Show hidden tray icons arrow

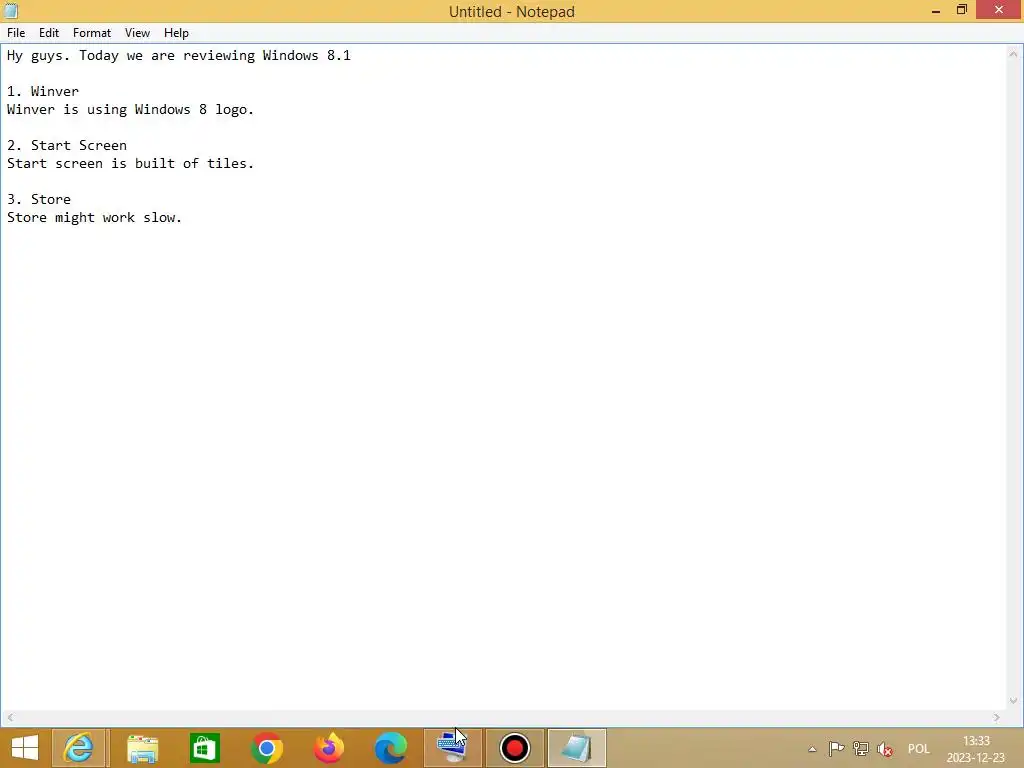click(812, 749)
